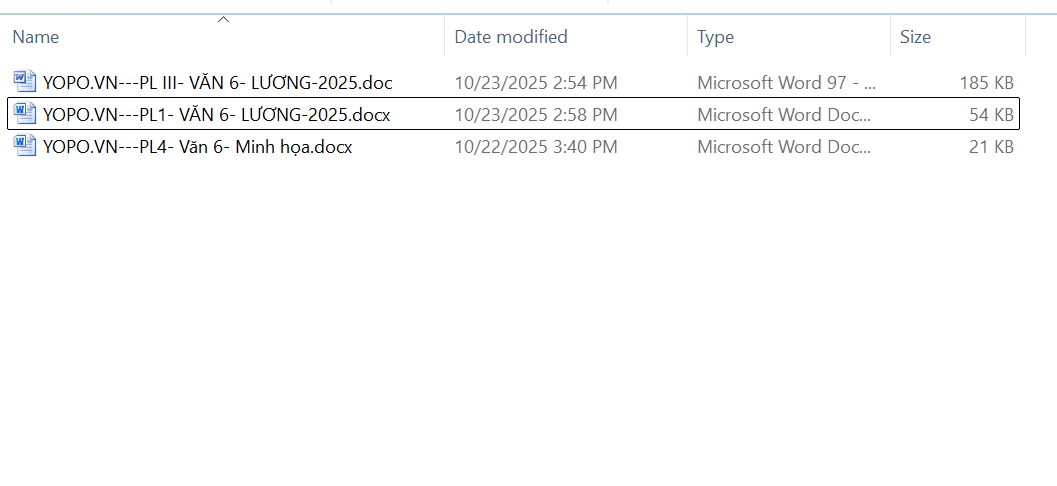Select the file name PL4- Văn 6- Minh họa.docx
This screenshot has width=1057, height=486.
click(x=198, y=147)
